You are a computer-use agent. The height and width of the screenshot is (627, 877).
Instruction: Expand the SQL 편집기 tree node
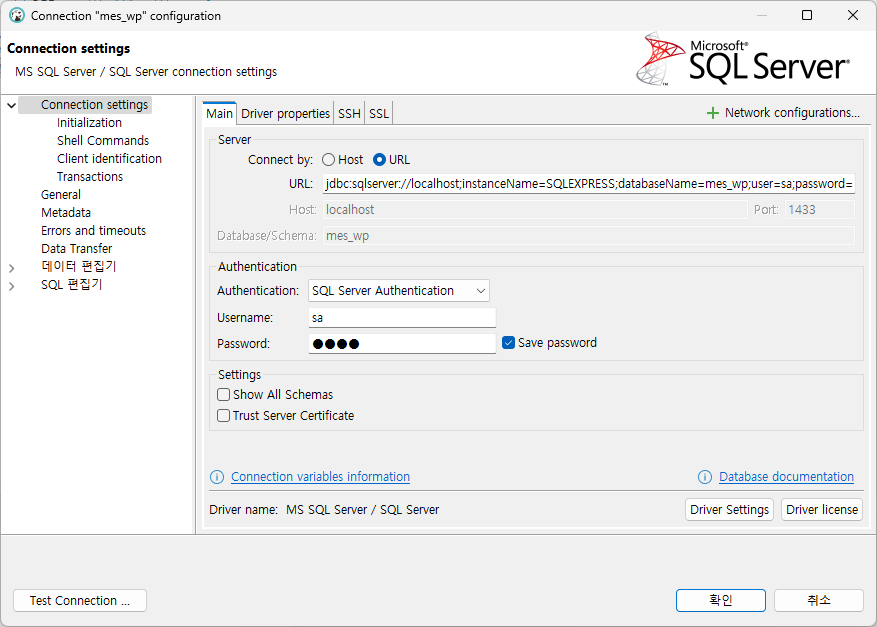(11, 286)
